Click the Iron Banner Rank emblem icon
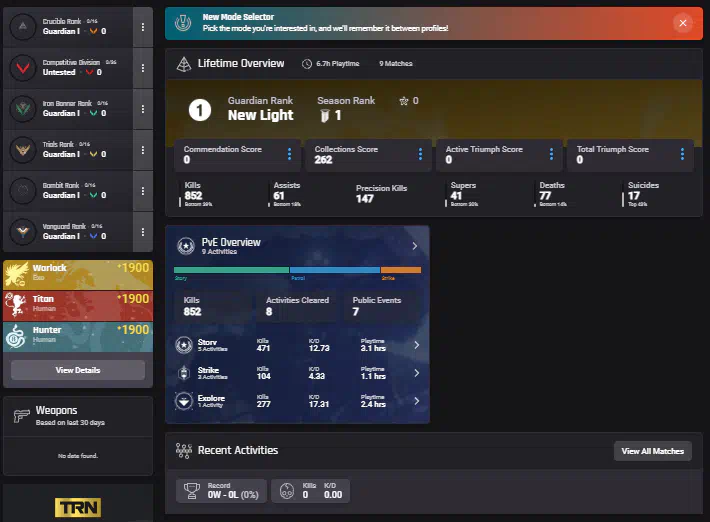The height and width of the screenshot is (522, 710). pyautogui.click(x=23, y=109)
